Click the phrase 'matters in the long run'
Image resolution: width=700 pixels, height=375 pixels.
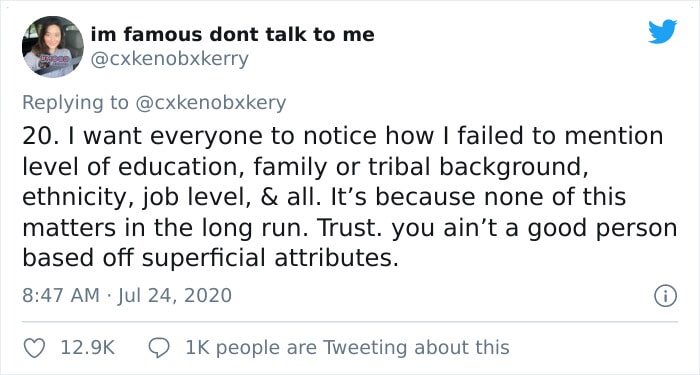(168, 228)
